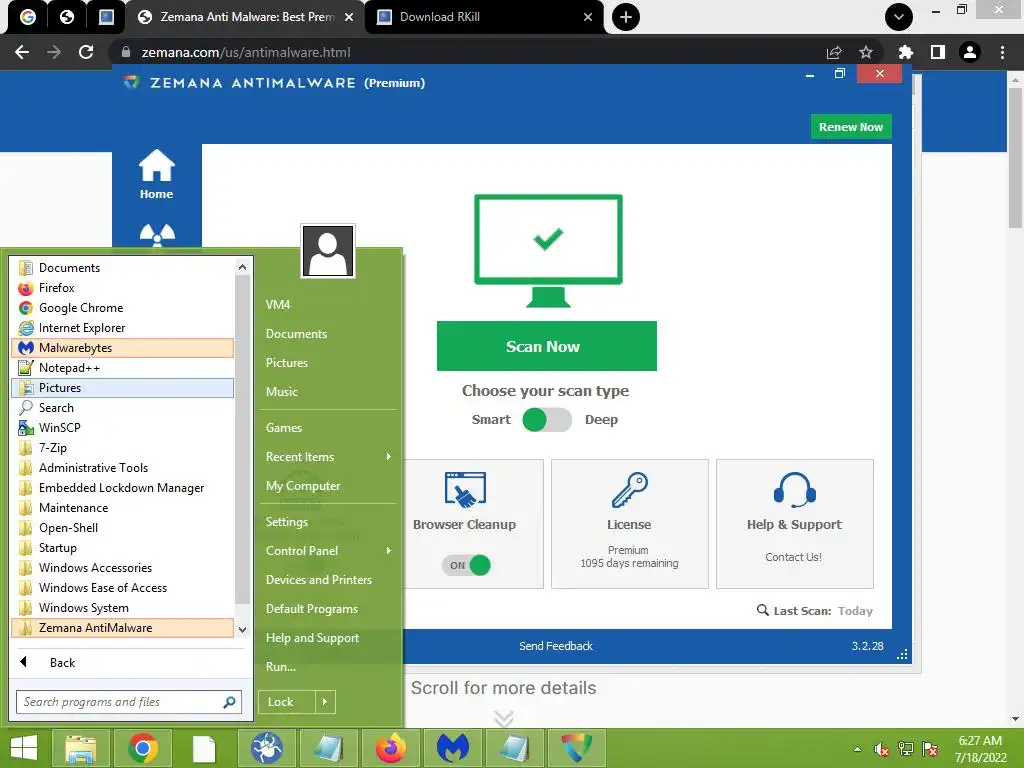Open Help and Support in Start menu

click(312, 638)
